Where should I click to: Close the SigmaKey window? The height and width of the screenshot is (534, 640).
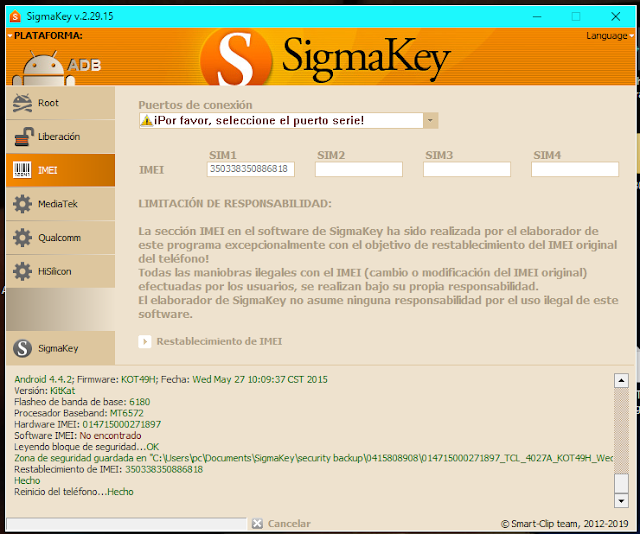tap(616, 17)
